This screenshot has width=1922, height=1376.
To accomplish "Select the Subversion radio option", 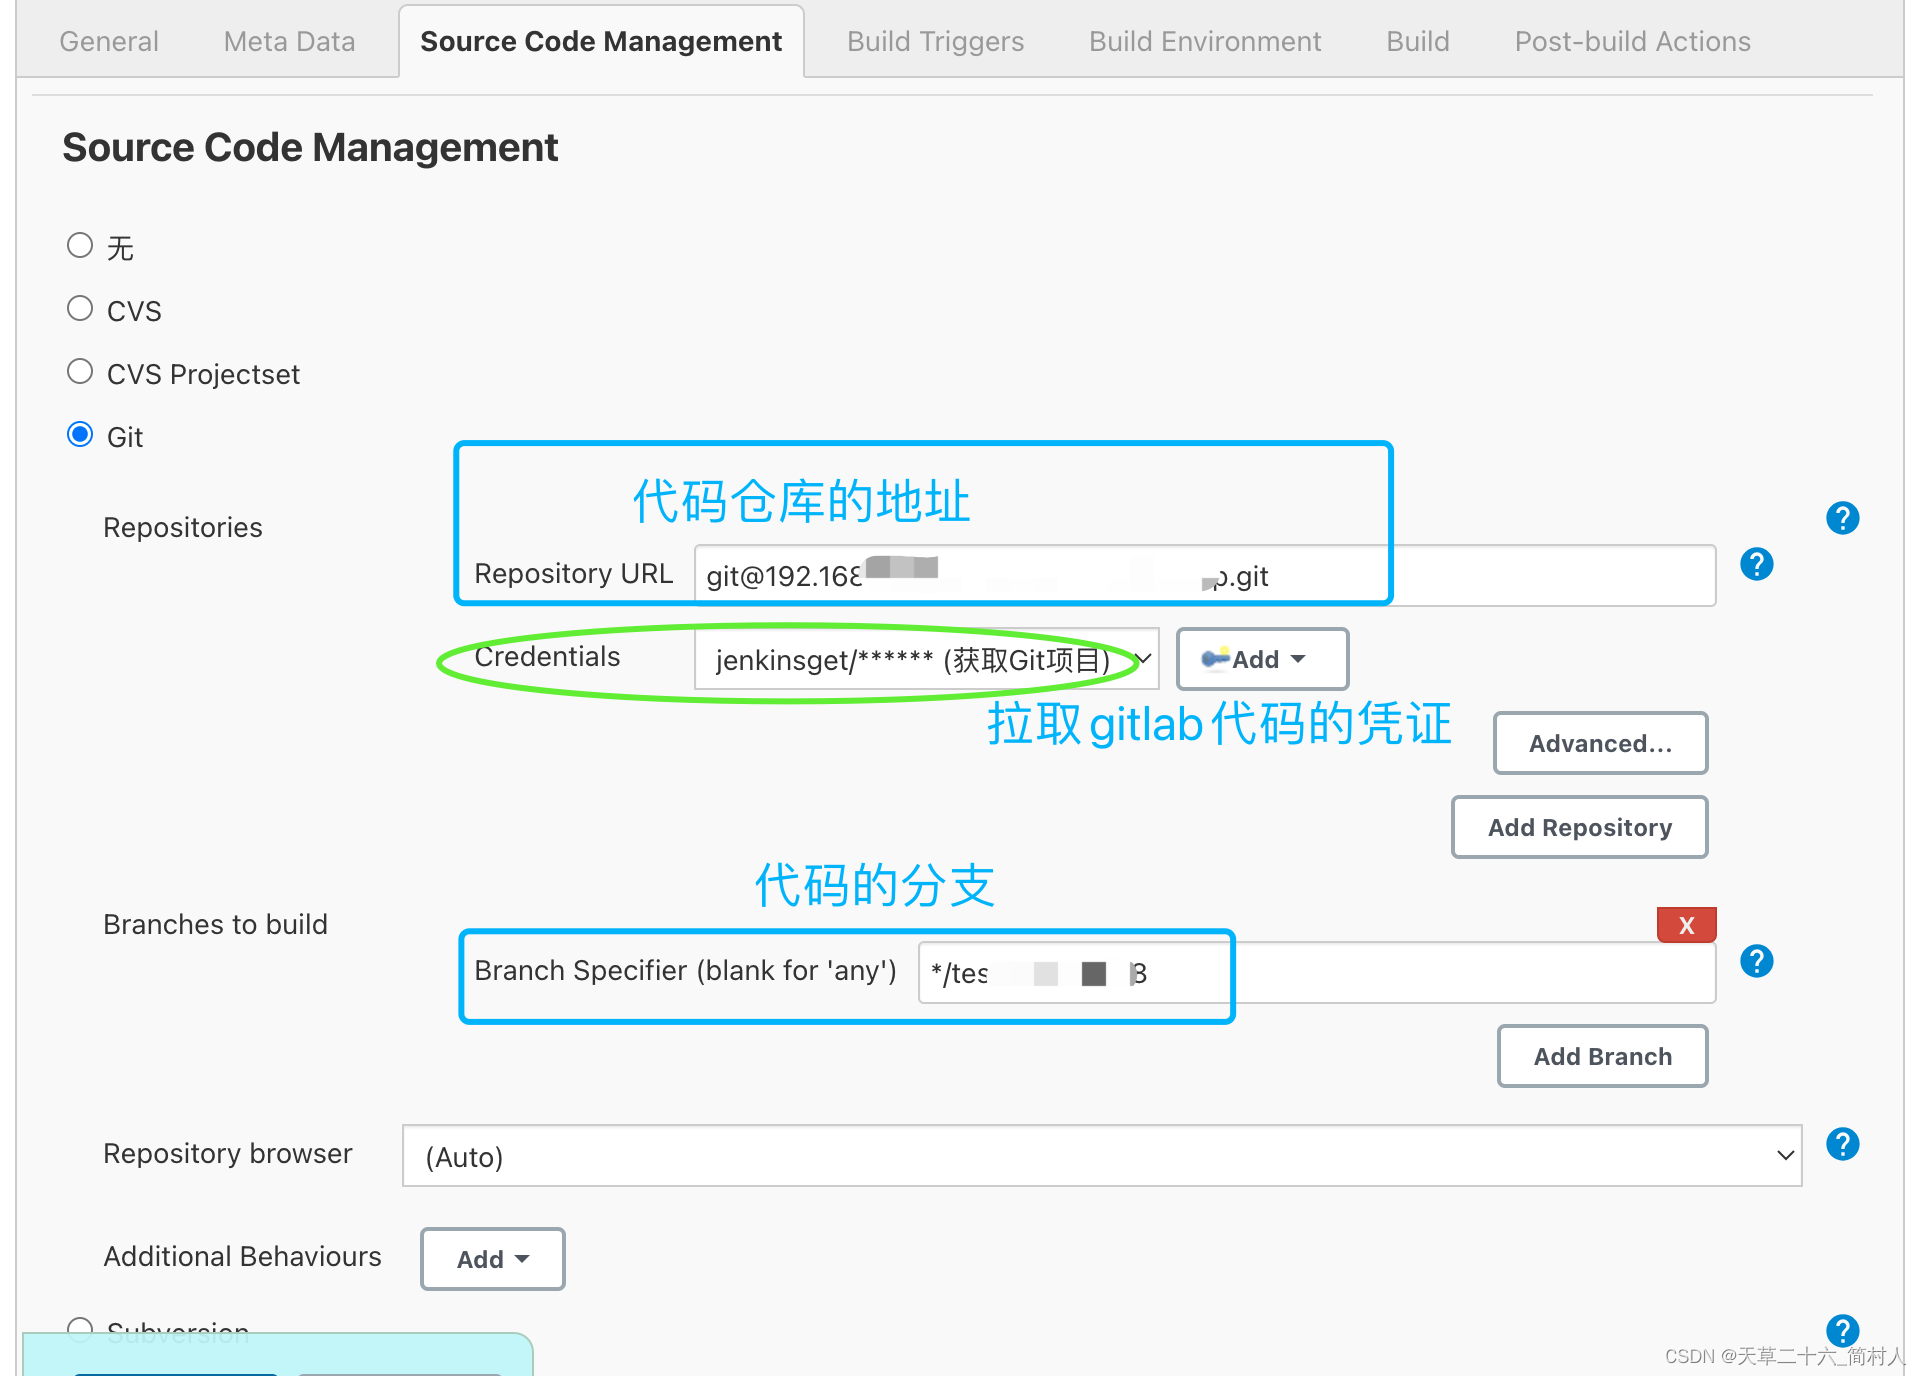I will [80, 1328].
